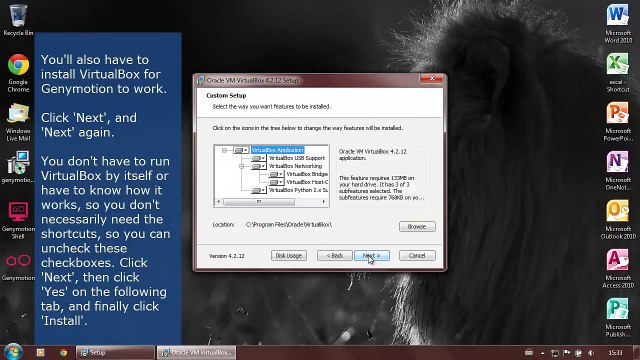Click the C:\Program Files\Oracle\VirtualBox\ location path
640x360 pixels.
289,225
